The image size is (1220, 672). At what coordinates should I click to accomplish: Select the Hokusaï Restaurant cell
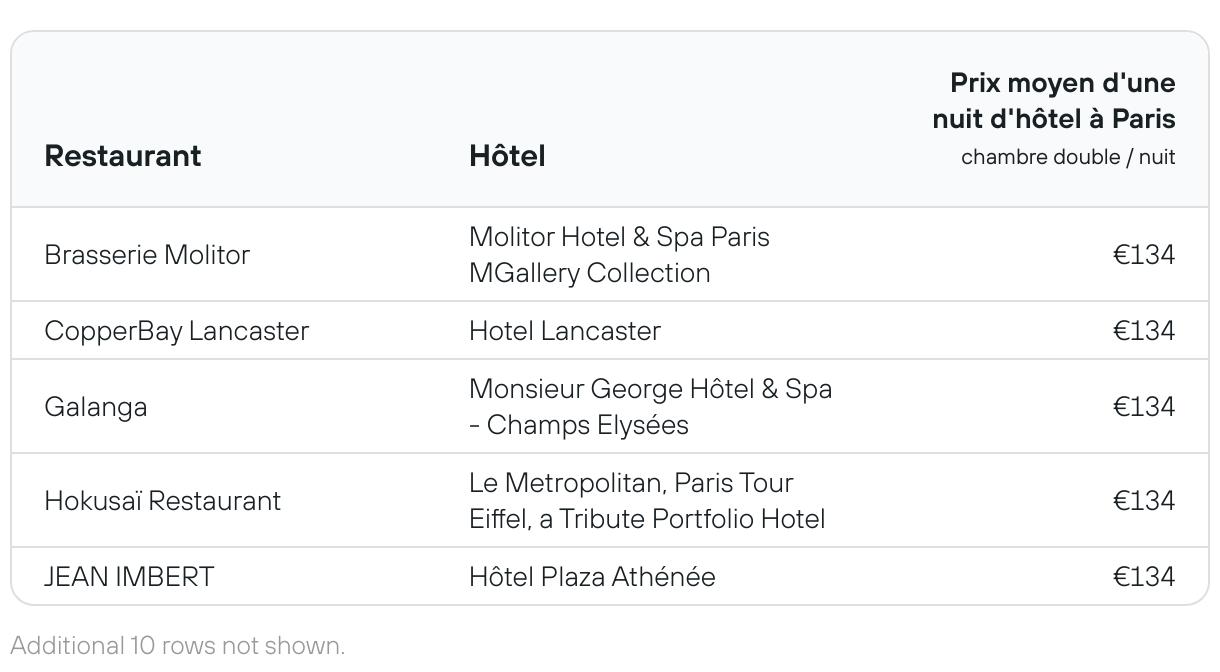tap(162, 501)
